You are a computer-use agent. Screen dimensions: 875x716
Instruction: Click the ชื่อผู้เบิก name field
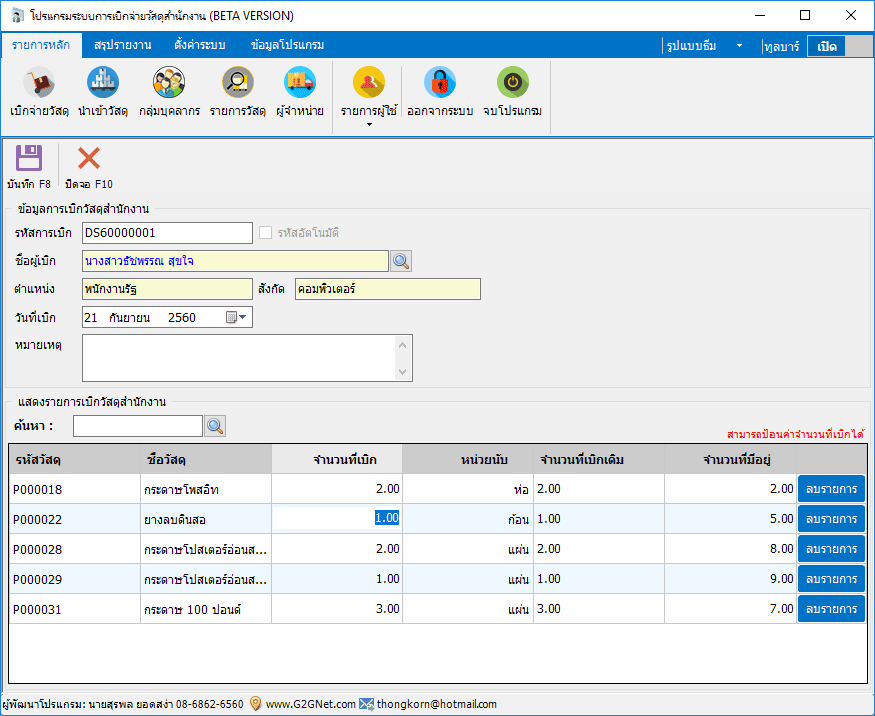click(235, 261)
